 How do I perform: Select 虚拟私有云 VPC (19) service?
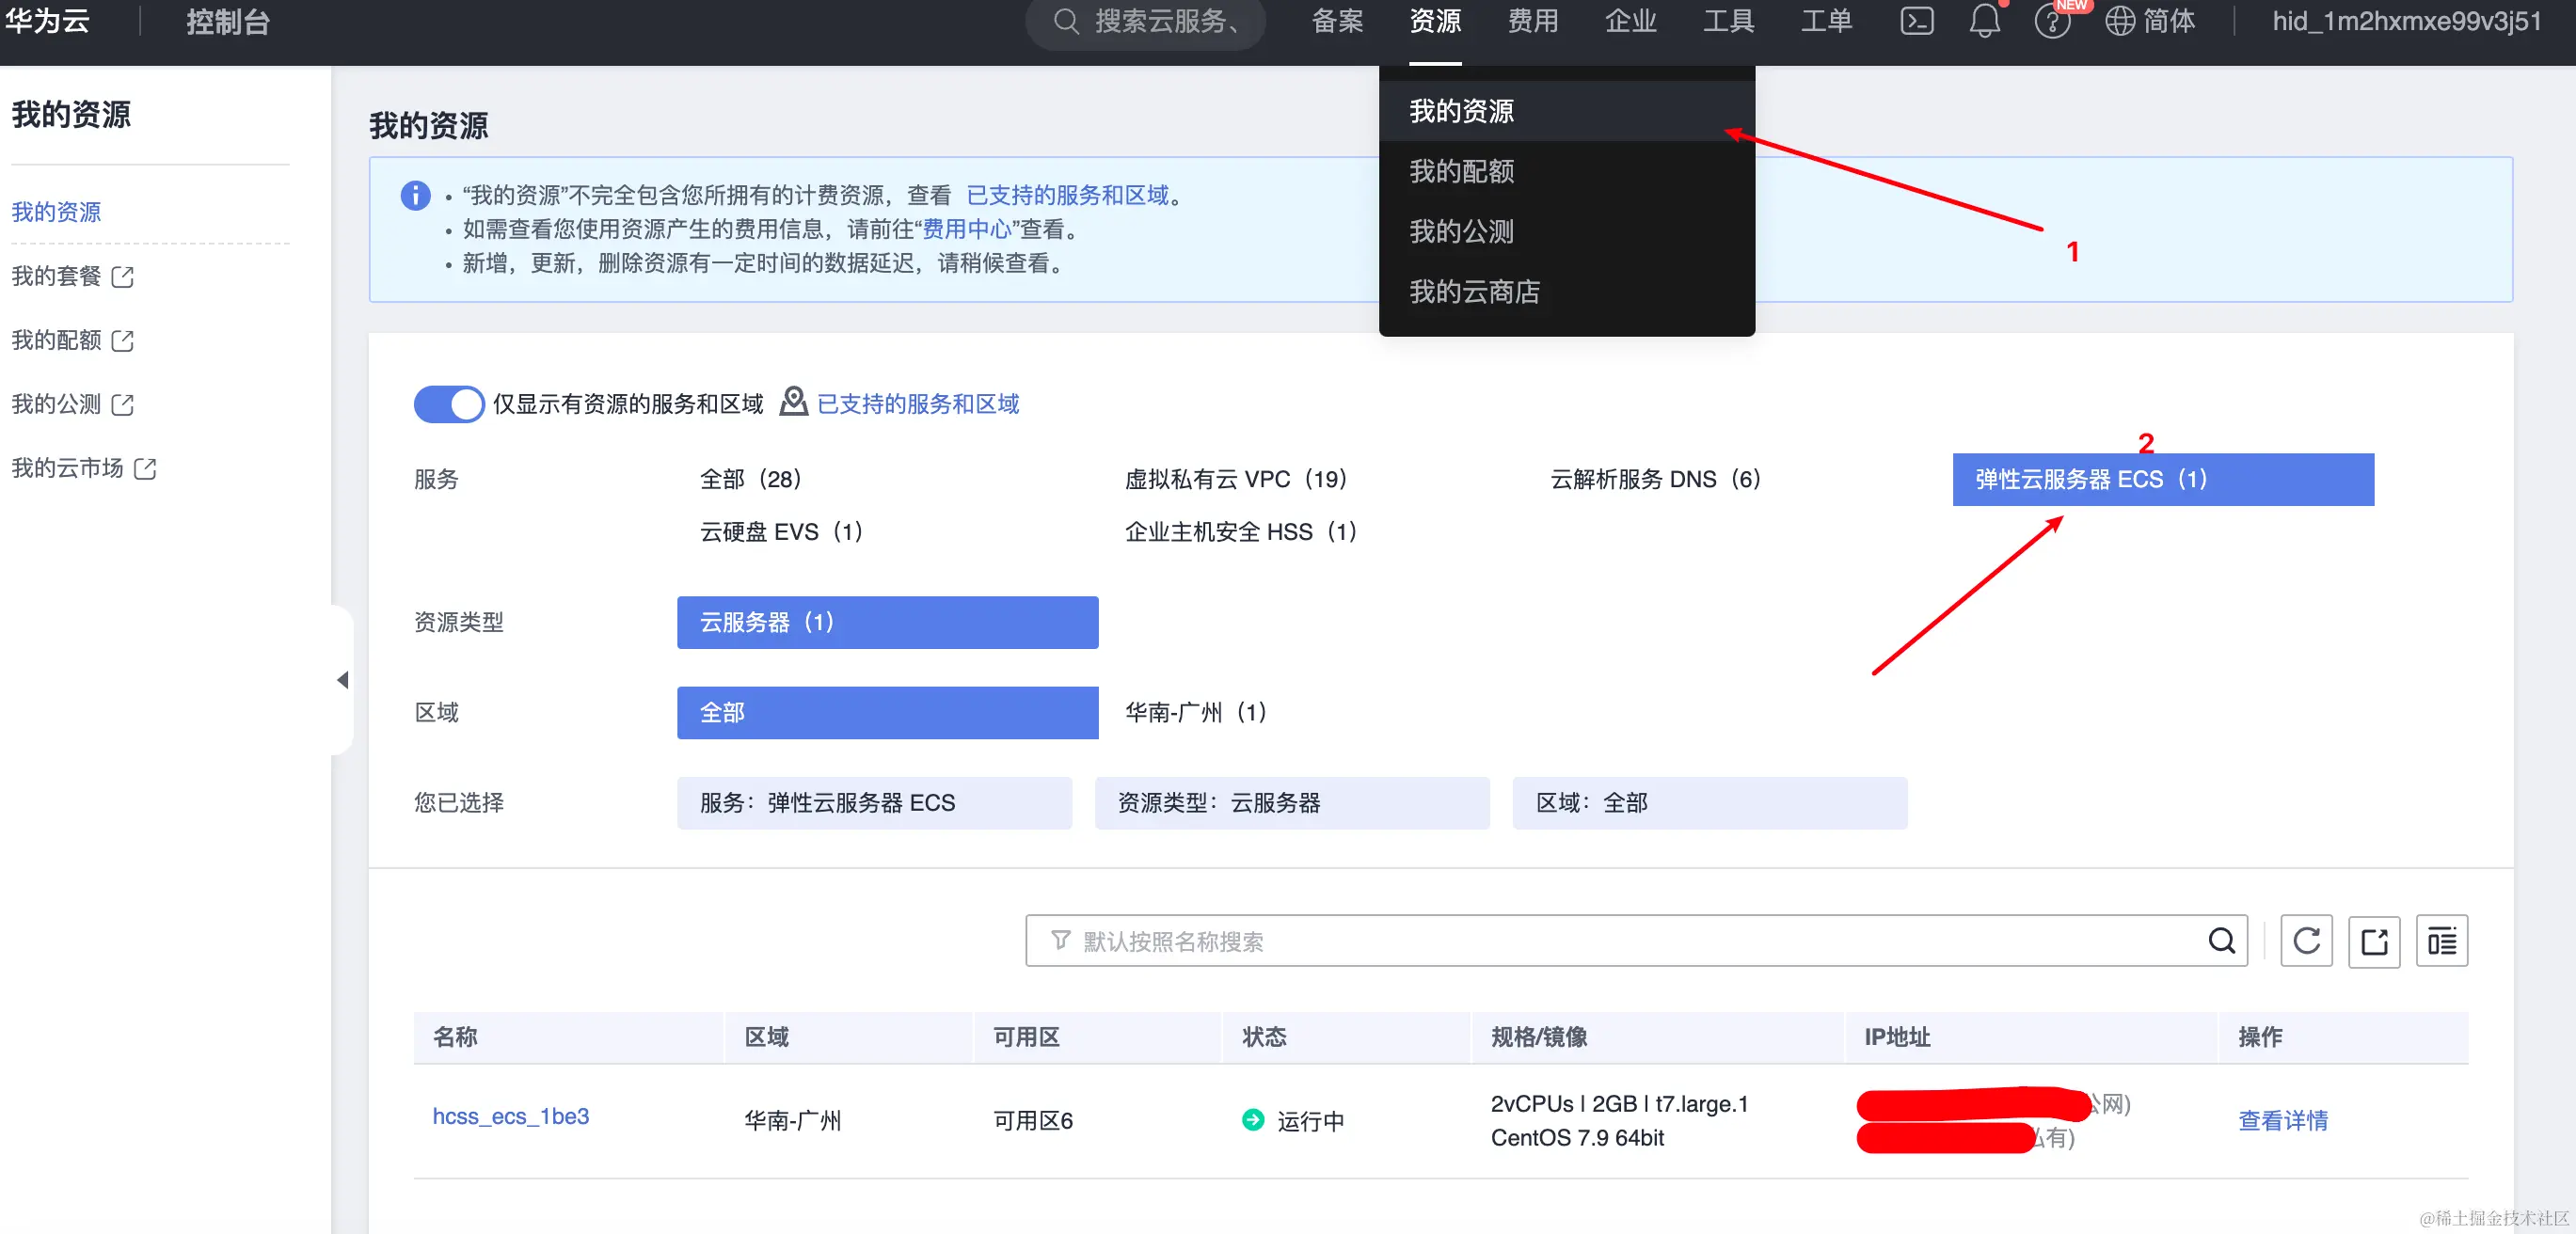pos(1236,479)
